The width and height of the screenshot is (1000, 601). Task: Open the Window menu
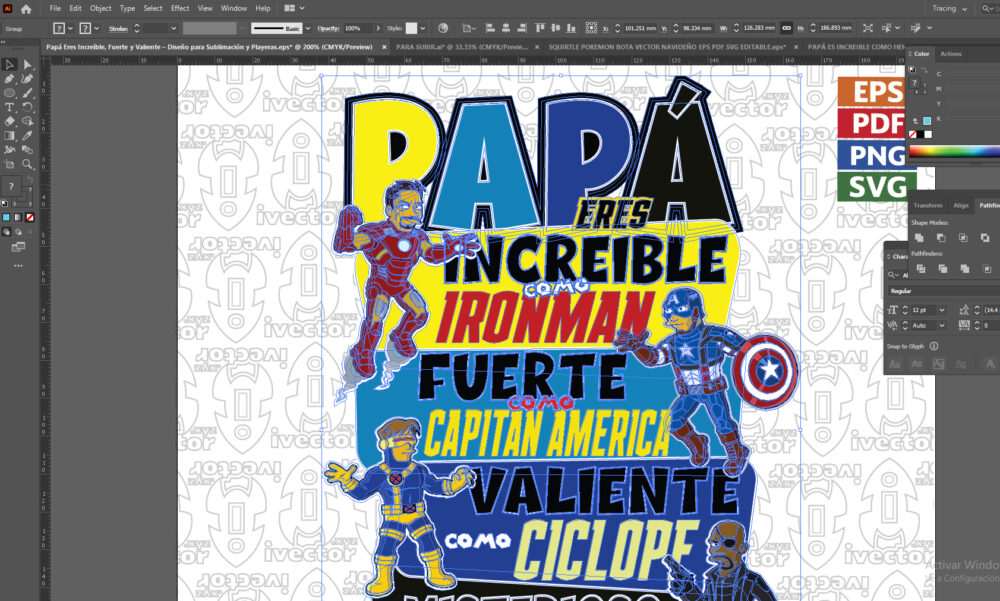(233, 8)
